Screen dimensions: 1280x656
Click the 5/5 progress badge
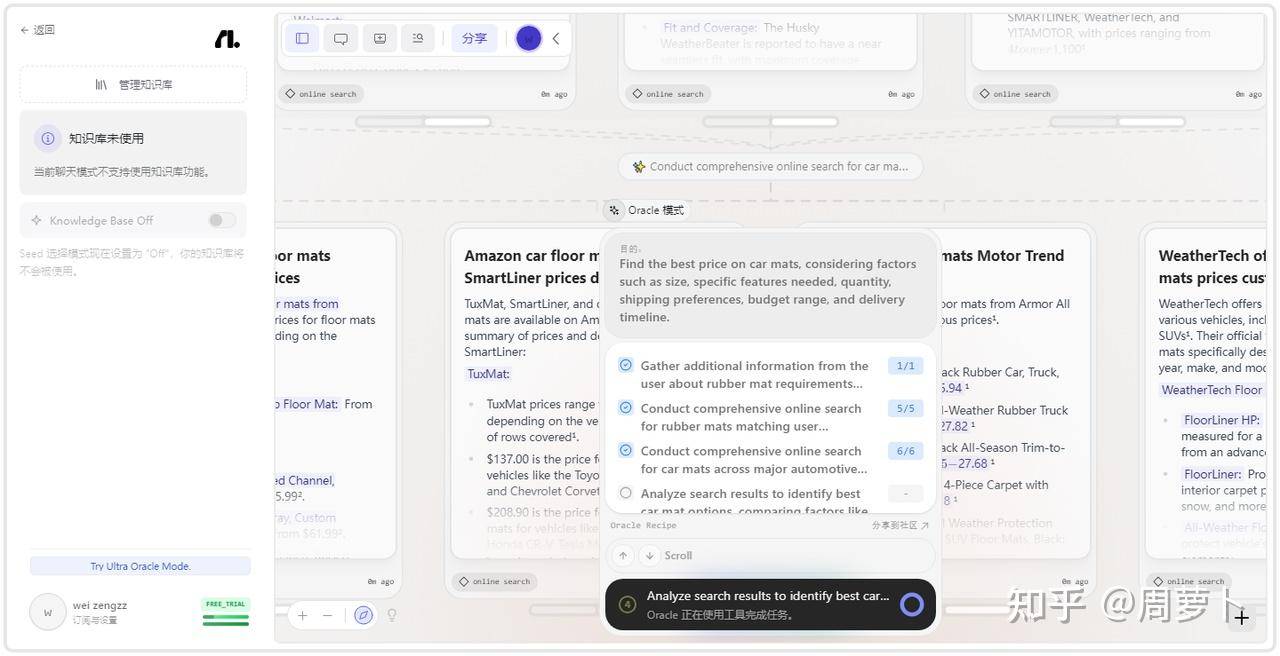(905, 408)
